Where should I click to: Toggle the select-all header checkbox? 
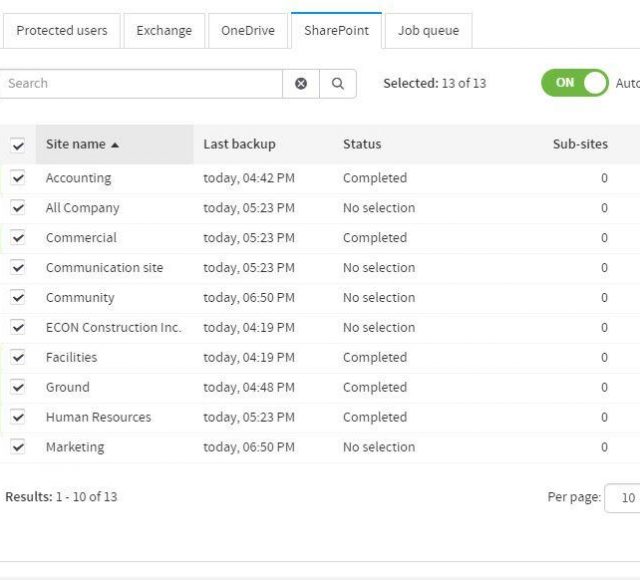click(x=18, y=145)
